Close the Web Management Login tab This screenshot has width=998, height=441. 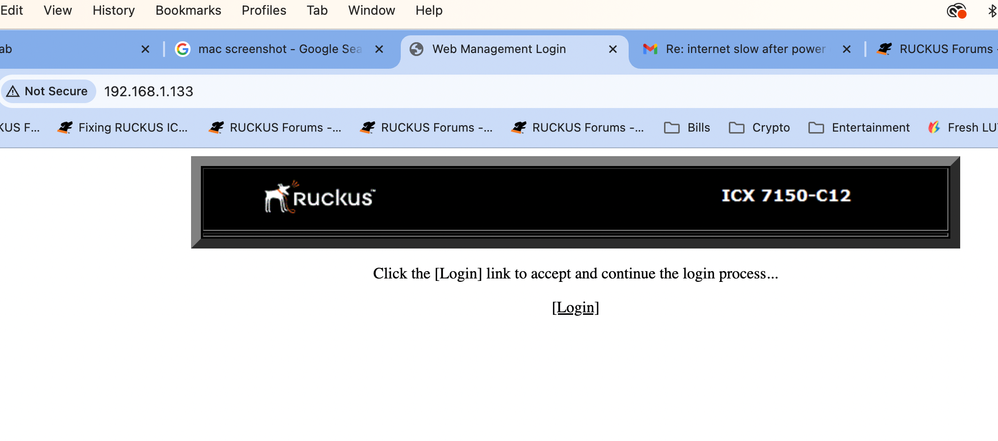[x=613, y=49]
